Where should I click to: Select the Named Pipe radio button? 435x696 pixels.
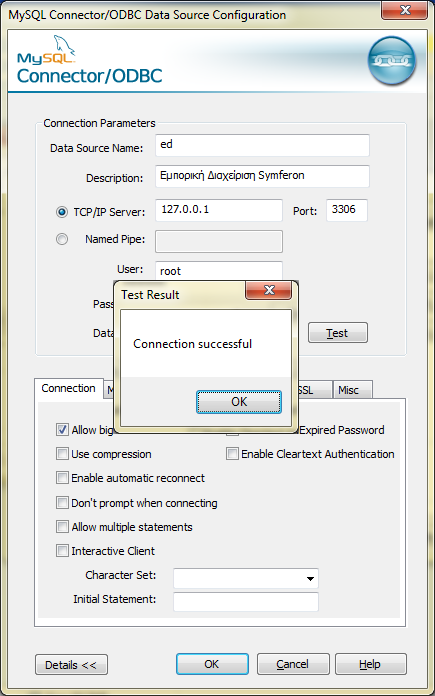click(x=62, y=239)
